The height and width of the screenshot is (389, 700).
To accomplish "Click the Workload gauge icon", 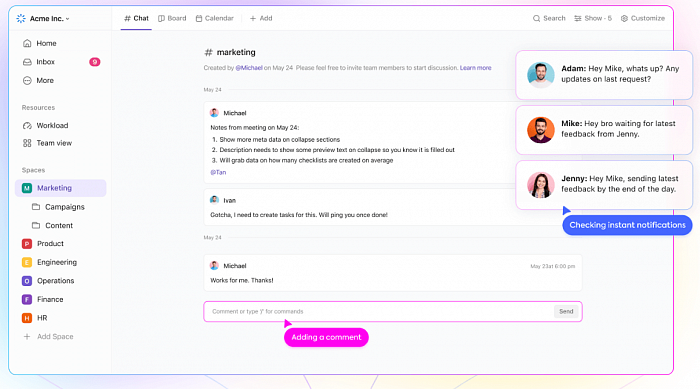I will 27,125.
